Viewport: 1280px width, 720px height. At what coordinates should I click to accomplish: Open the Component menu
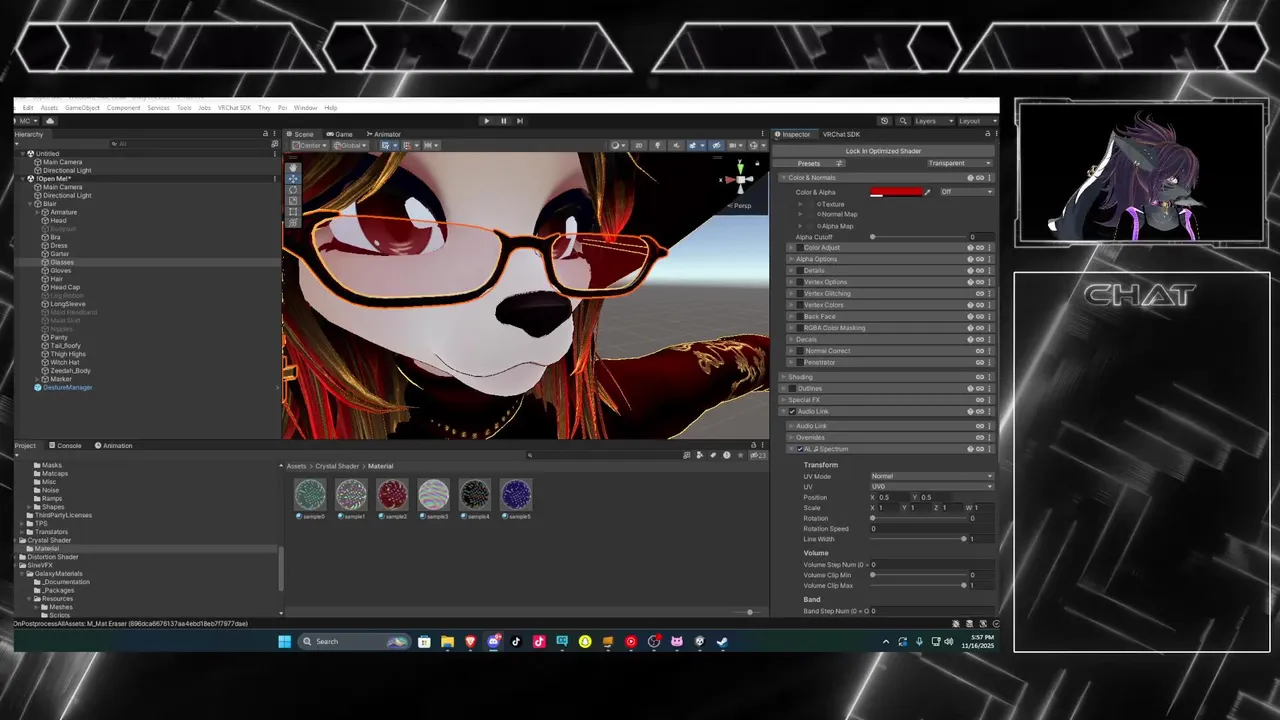123,108
